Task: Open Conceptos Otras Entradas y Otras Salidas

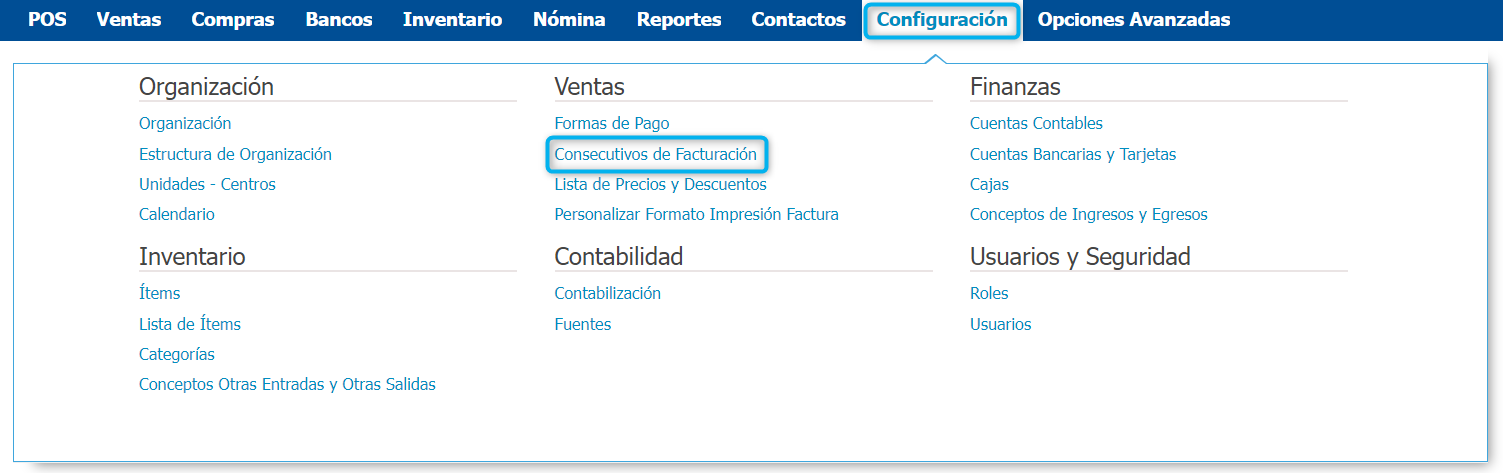Action: [287, 384]
